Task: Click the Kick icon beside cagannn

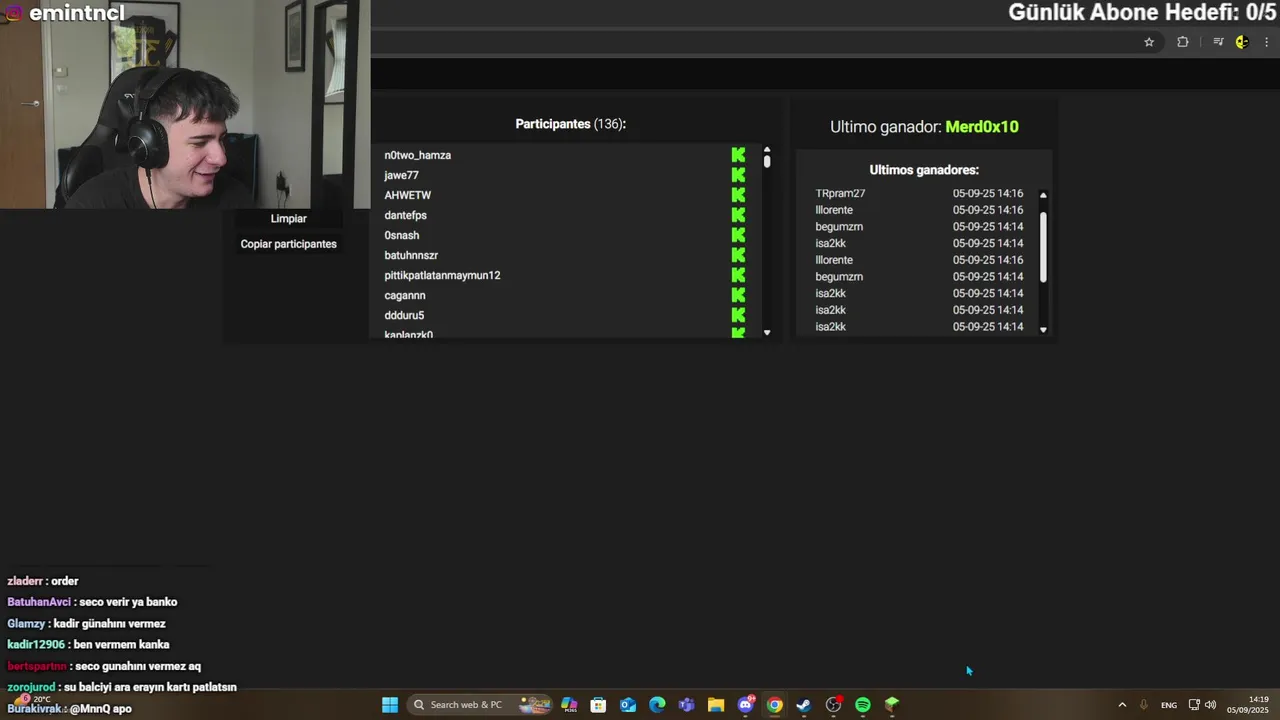Action: [x=738, y=295]
